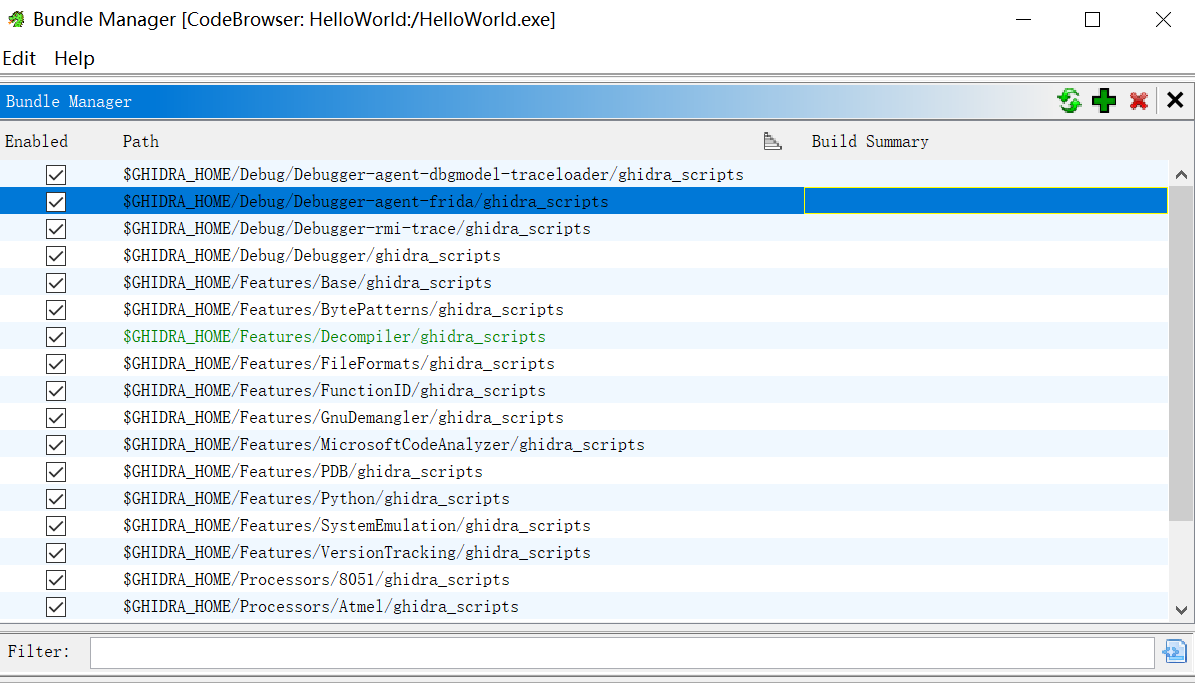Select Features/BytePatterns/ghidra_scripts path
This screenshot has height=683, width=1195.
(x=343, y=309)
